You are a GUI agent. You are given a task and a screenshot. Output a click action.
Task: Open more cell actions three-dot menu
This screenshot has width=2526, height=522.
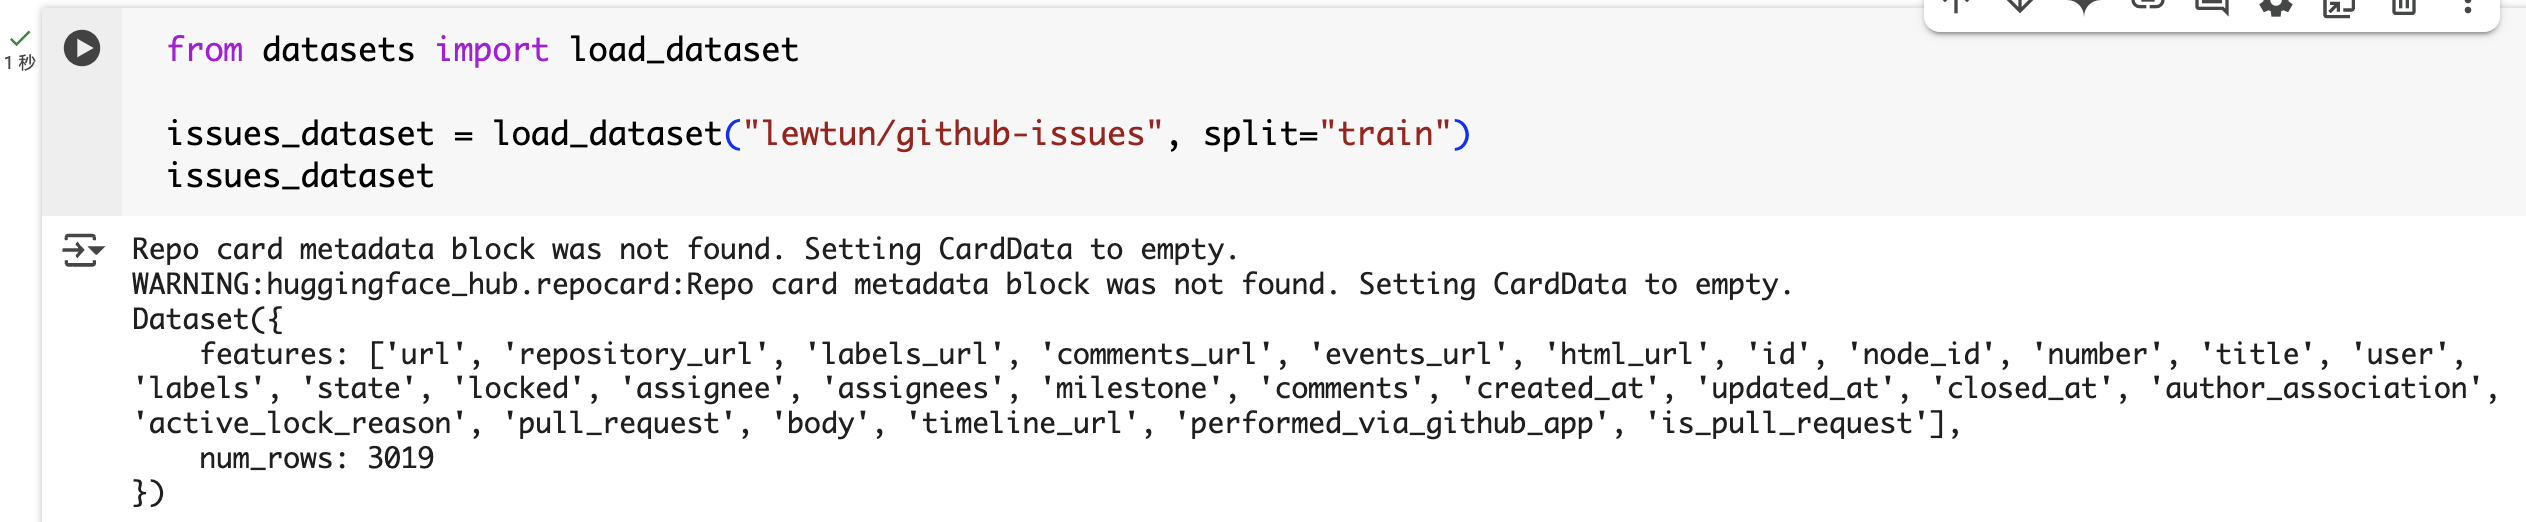2468,6
